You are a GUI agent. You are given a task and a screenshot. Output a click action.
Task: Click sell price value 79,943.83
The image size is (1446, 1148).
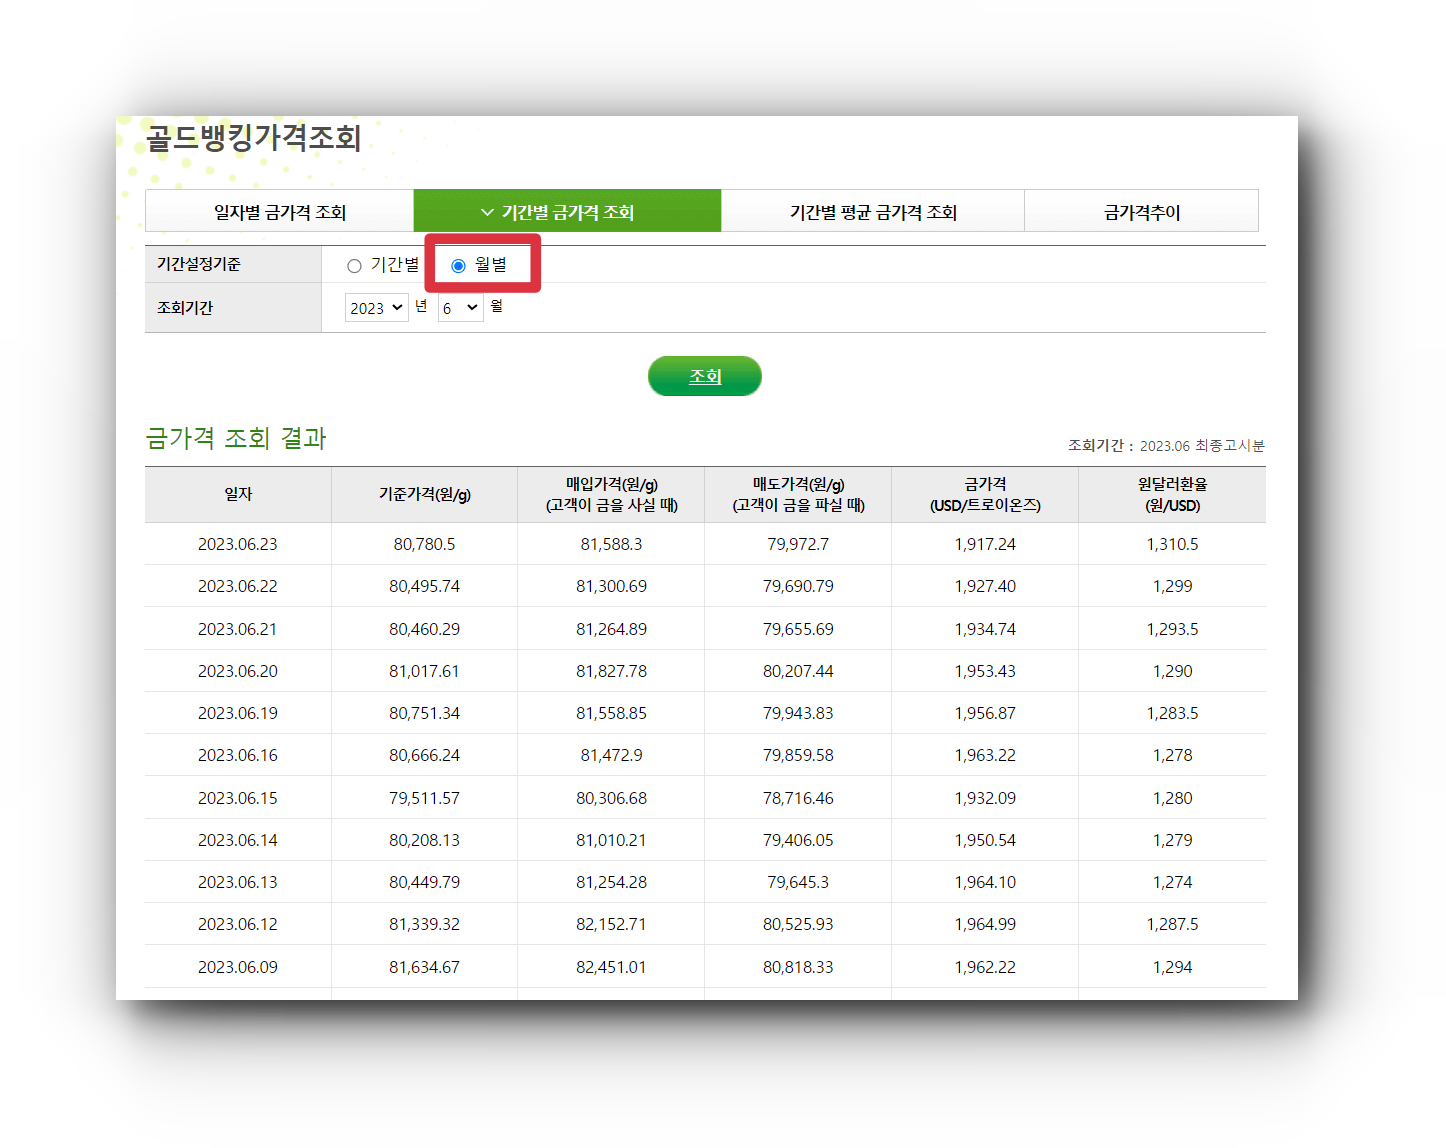click(x=798, y=713)
